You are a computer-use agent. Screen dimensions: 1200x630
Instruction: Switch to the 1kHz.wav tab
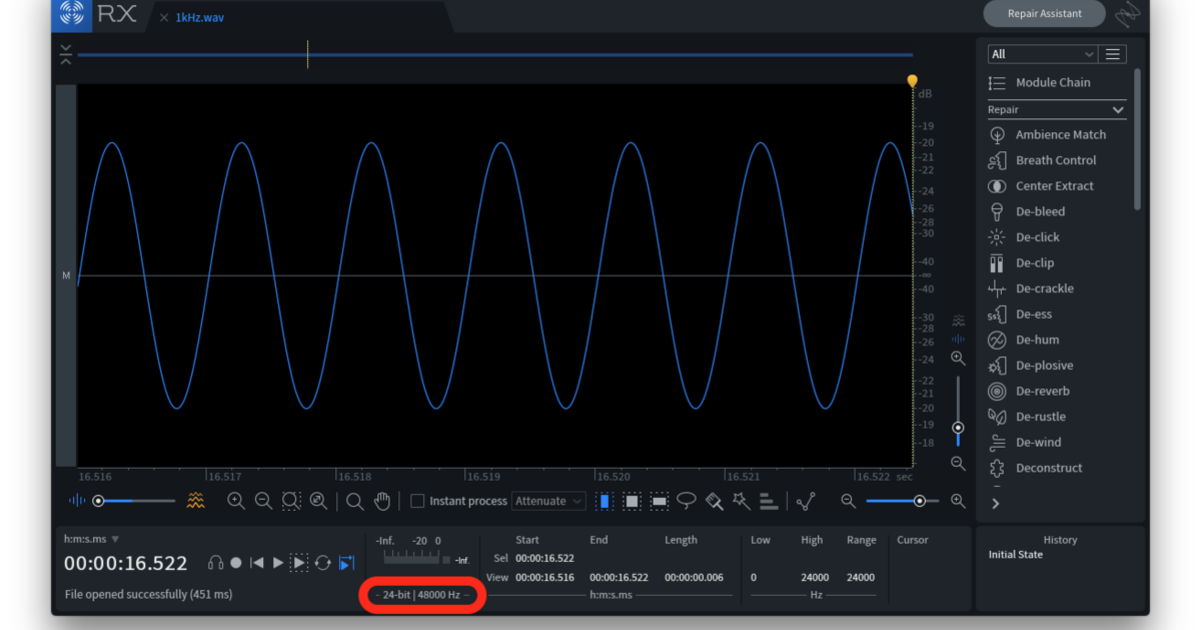coord(200,17)
